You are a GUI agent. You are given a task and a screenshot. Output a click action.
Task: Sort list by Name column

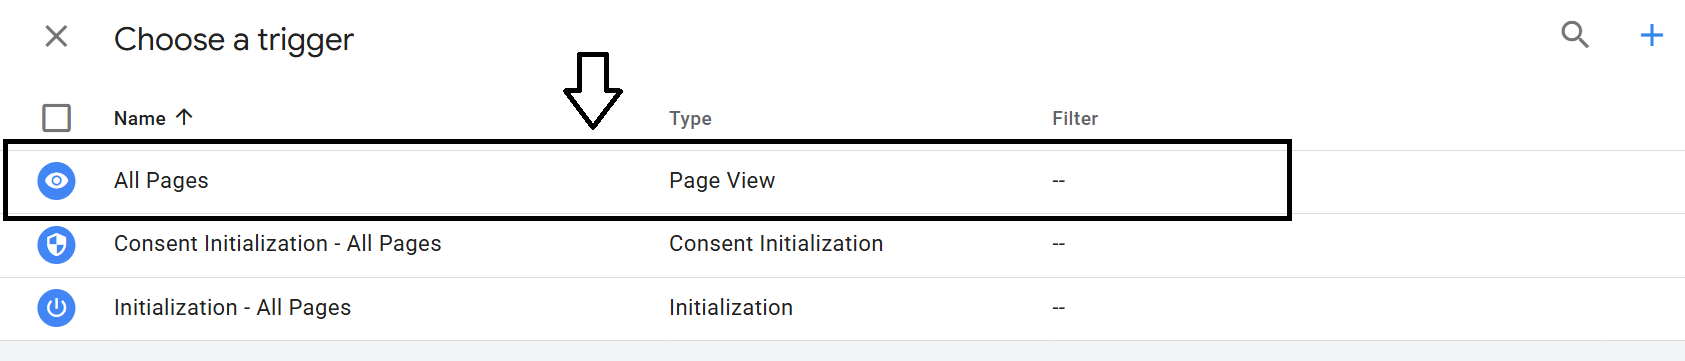tap(140, 118)
